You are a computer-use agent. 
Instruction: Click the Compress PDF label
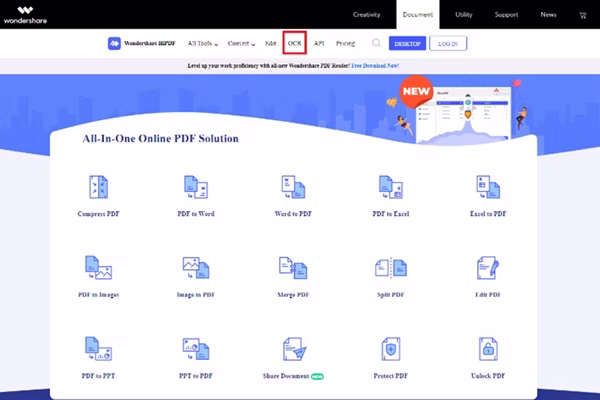(x=98, y=214)
